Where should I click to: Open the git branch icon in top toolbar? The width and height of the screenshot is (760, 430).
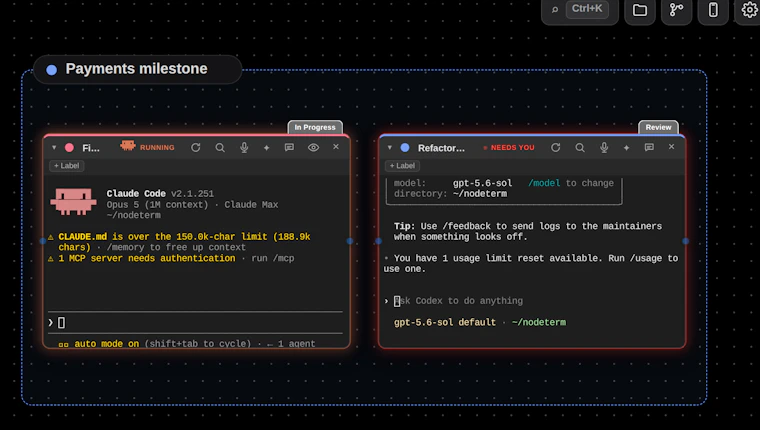point(676,10)
